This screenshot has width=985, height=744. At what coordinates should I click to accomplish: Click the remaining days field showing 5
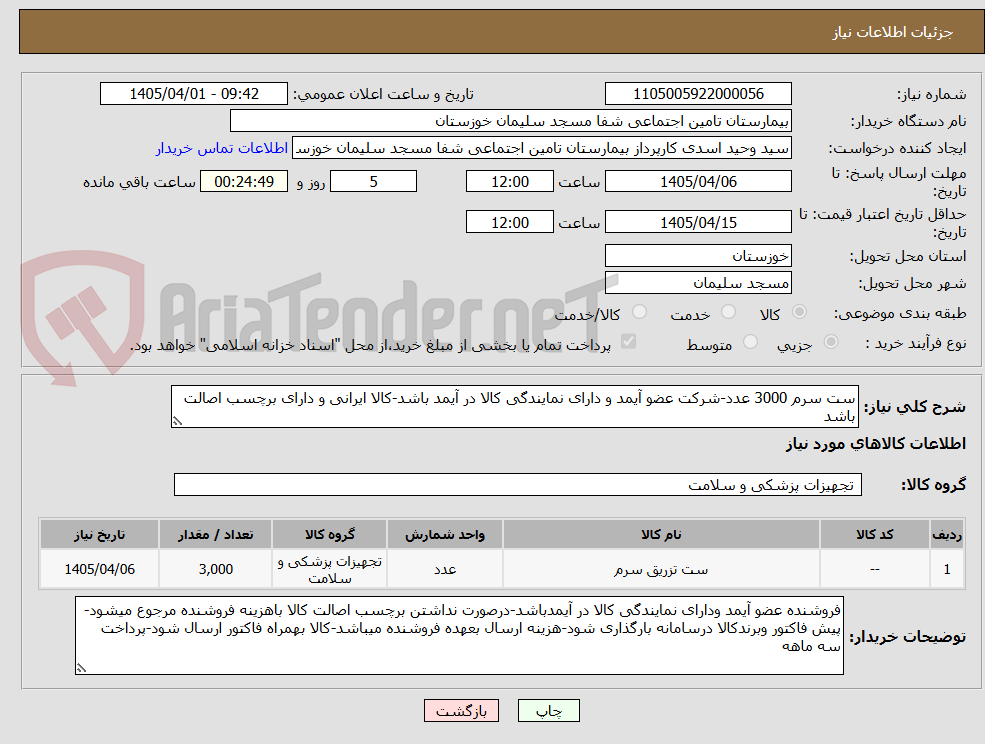373,182
